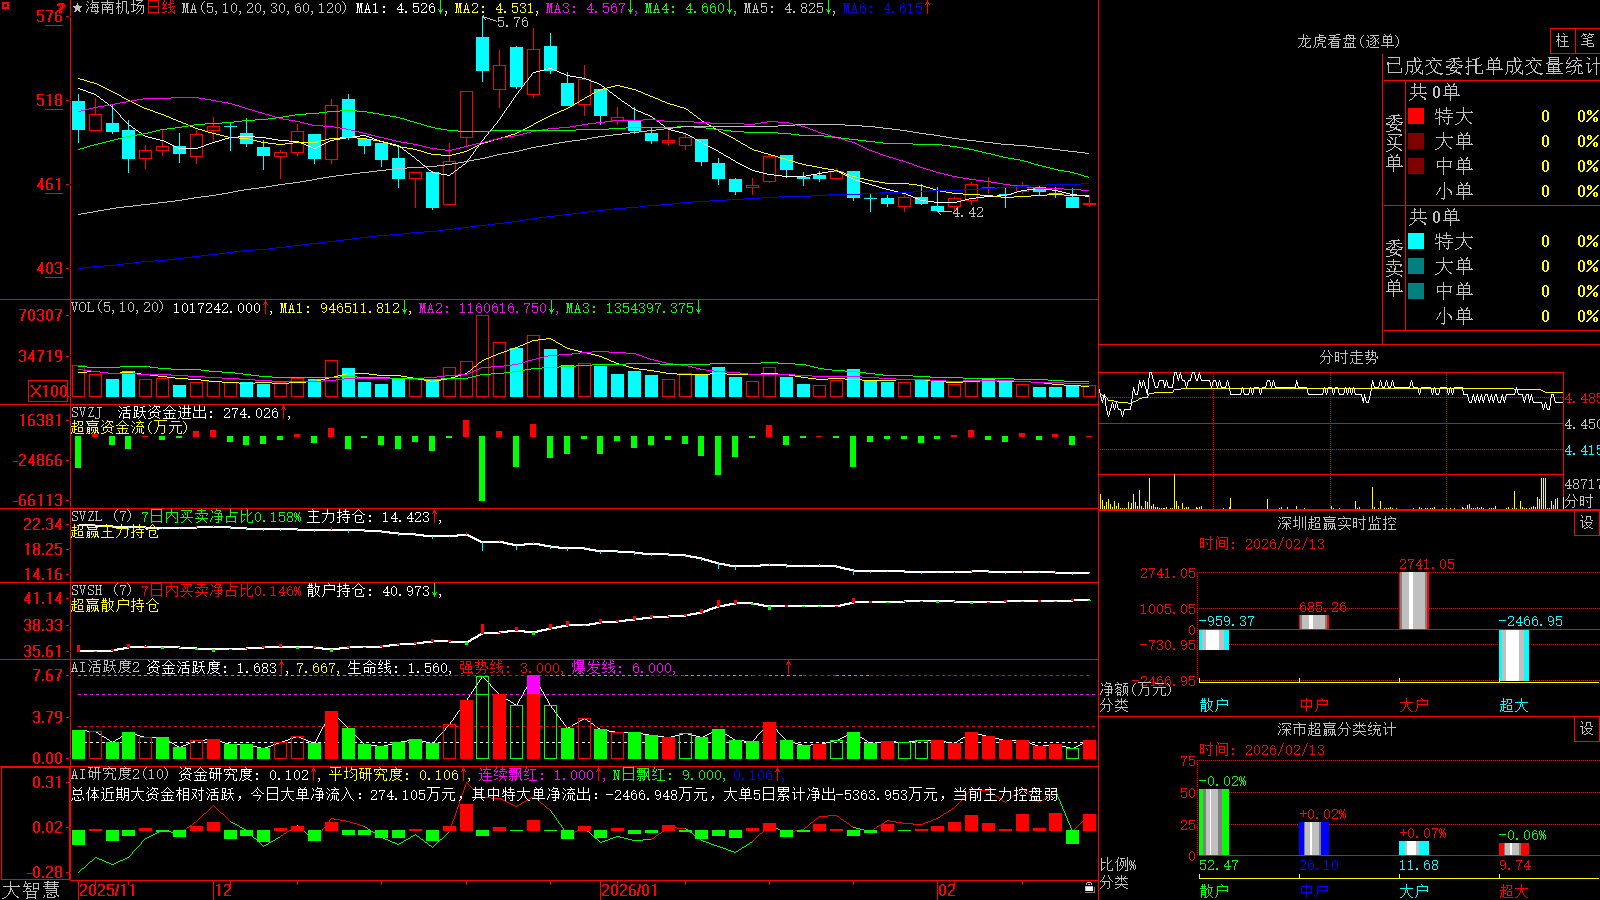1600x900 pixels.
Task: Select the 龙虎看盘(逐单) panel title
Action: point(1348,41)
